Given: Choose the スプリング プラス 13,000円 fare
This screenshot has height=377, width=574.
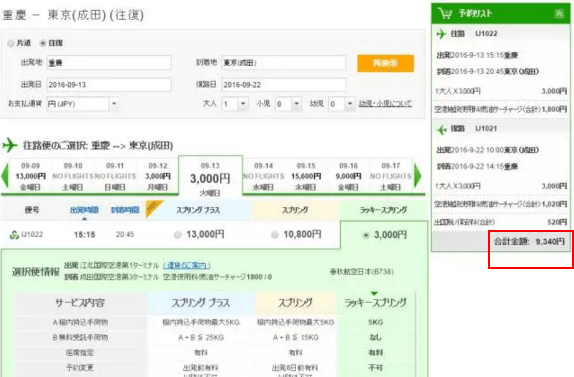Looking at the screenshot, I should [178, 235].
